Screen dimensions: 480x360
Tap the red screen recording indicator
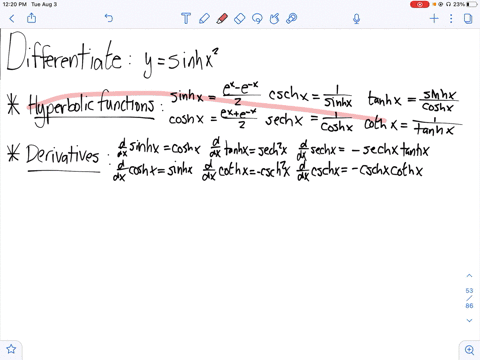pos(419,4)
